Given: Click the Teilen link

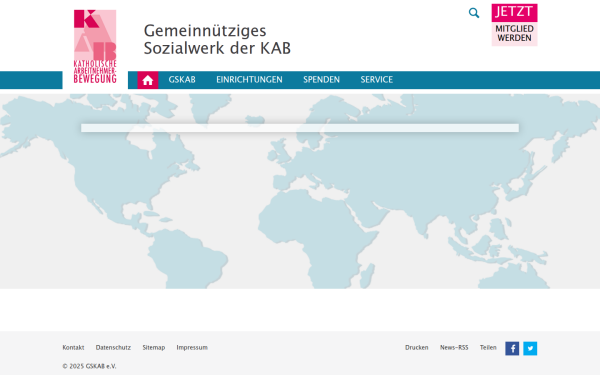Looking at the screenshot, I should click(x=488, y=347).
